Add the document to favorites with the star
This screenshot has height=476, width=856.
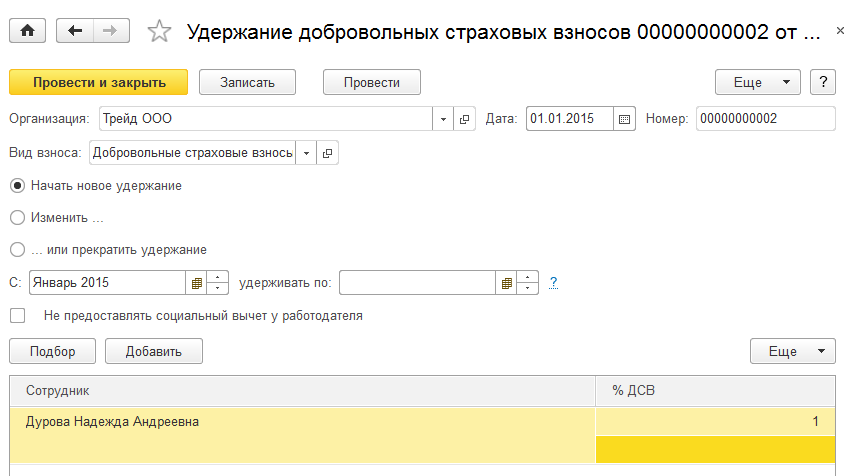click(x=159, y=32)
